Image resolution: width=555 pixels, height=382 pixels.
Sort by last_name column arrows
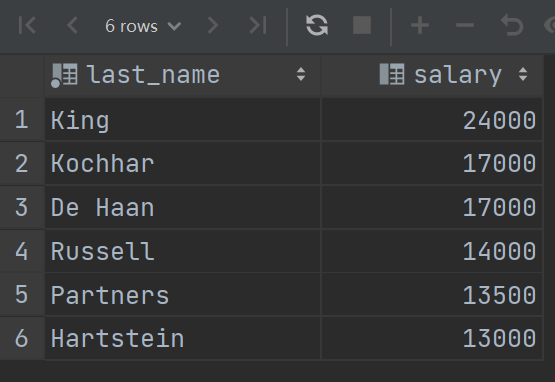click(x=301, y=74)
